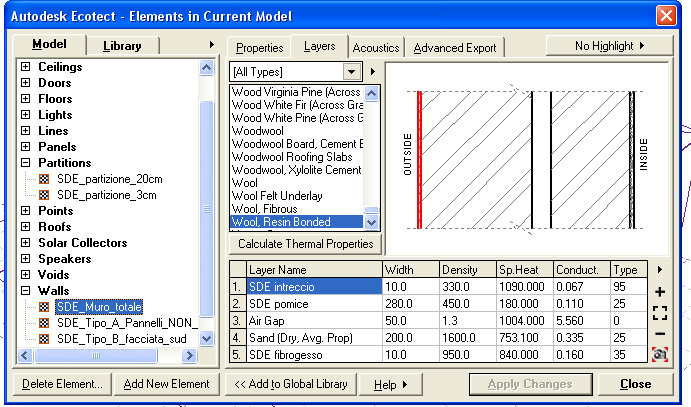Select Wood Virginia Pine material
Viewport: 691px width, 407px height.
(297, 92)
